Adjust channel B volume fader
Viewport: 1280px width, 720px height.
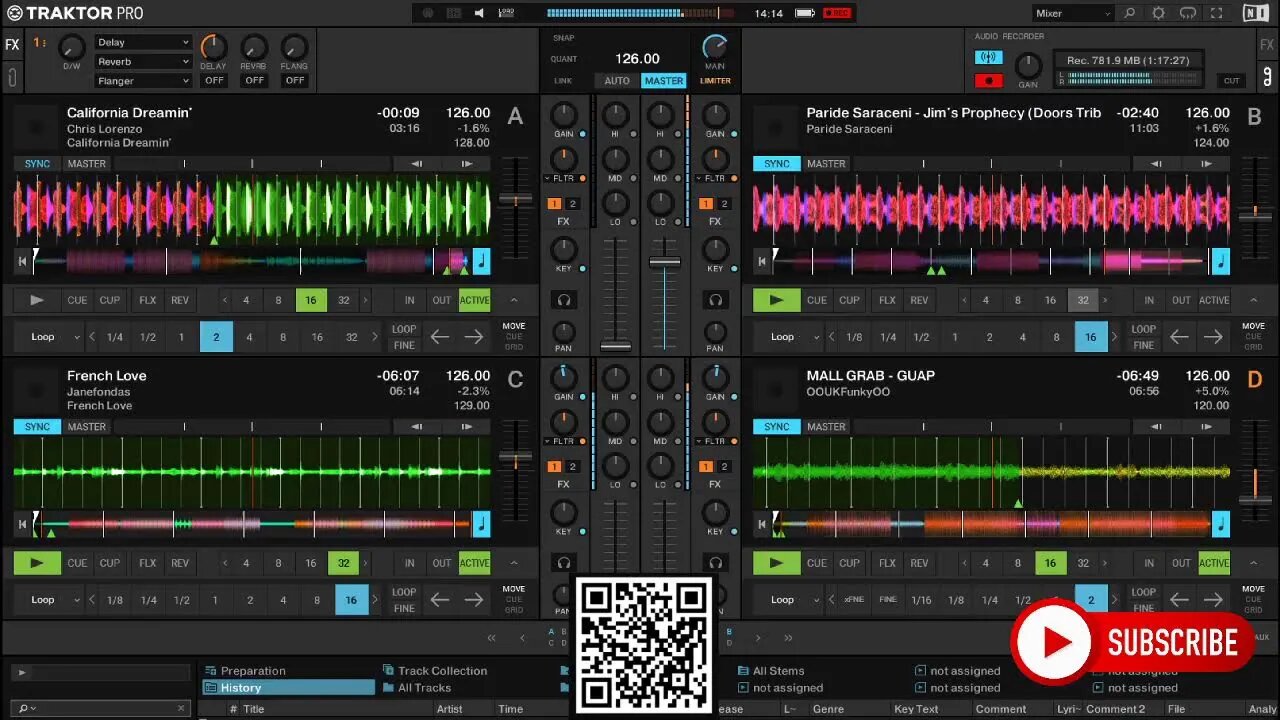pos(665,262)
